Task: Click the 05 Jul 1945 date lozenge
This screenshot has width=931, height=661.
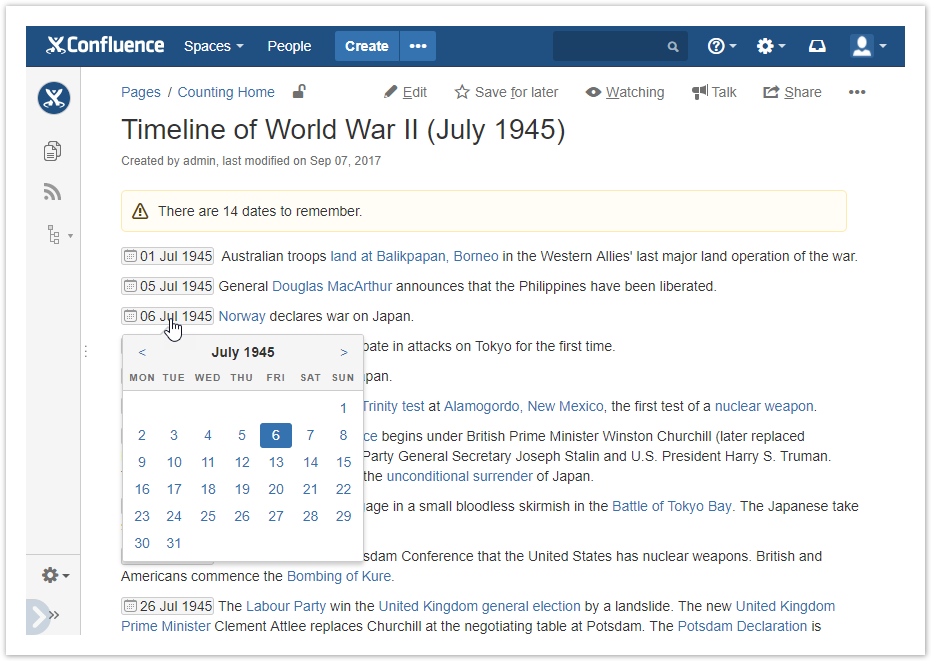Action: [x=167, y=286]
